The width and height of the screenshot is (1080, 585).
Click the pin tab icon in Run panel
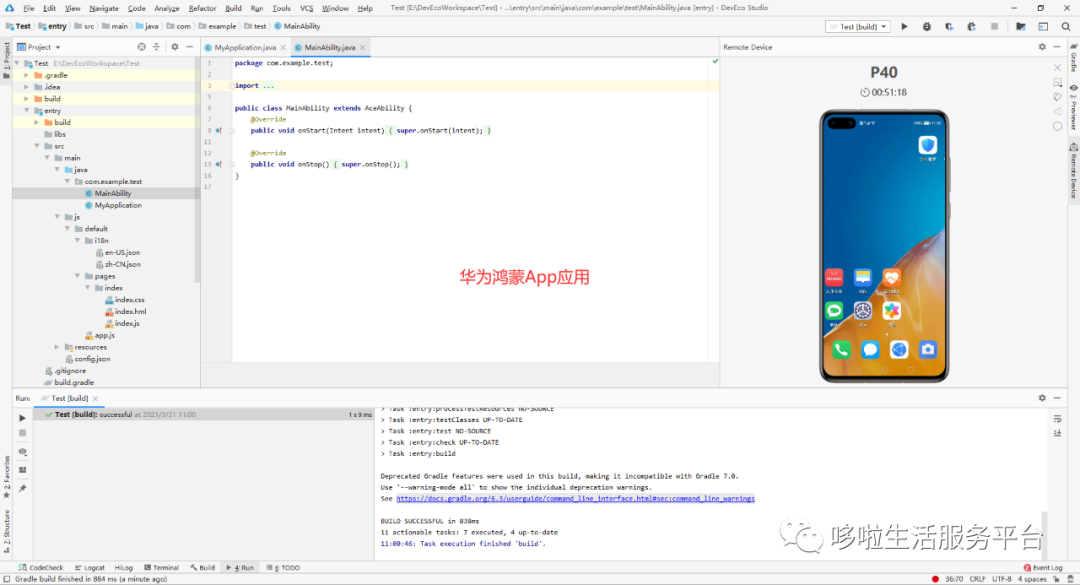[x=22, y=489]
